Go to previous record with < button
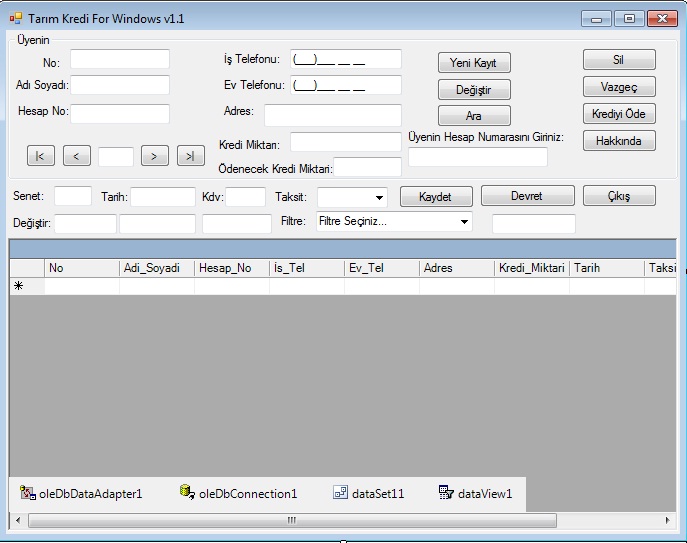 [77, 155]
